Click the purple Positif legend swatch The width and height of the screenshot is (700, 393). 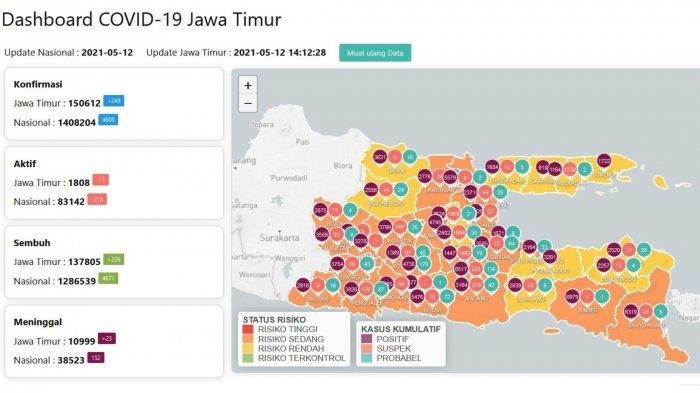tap(367, 339)
